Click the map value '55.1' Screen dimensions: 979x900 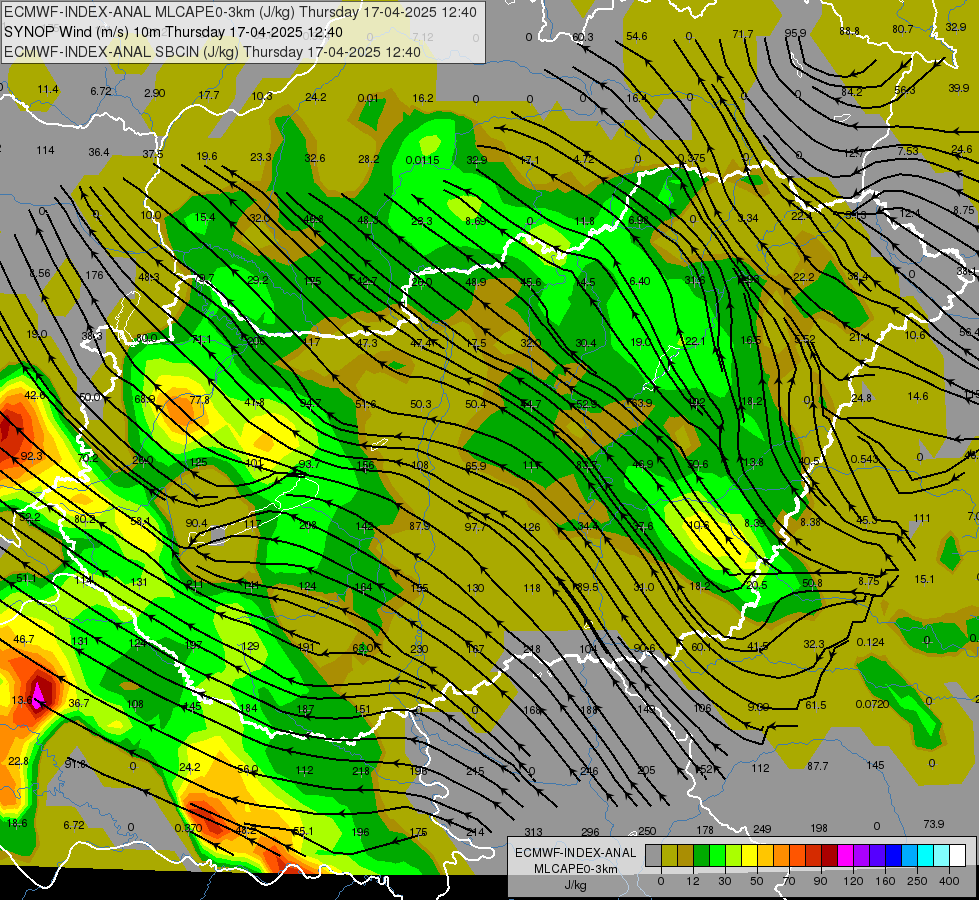(x=303, y=831)
